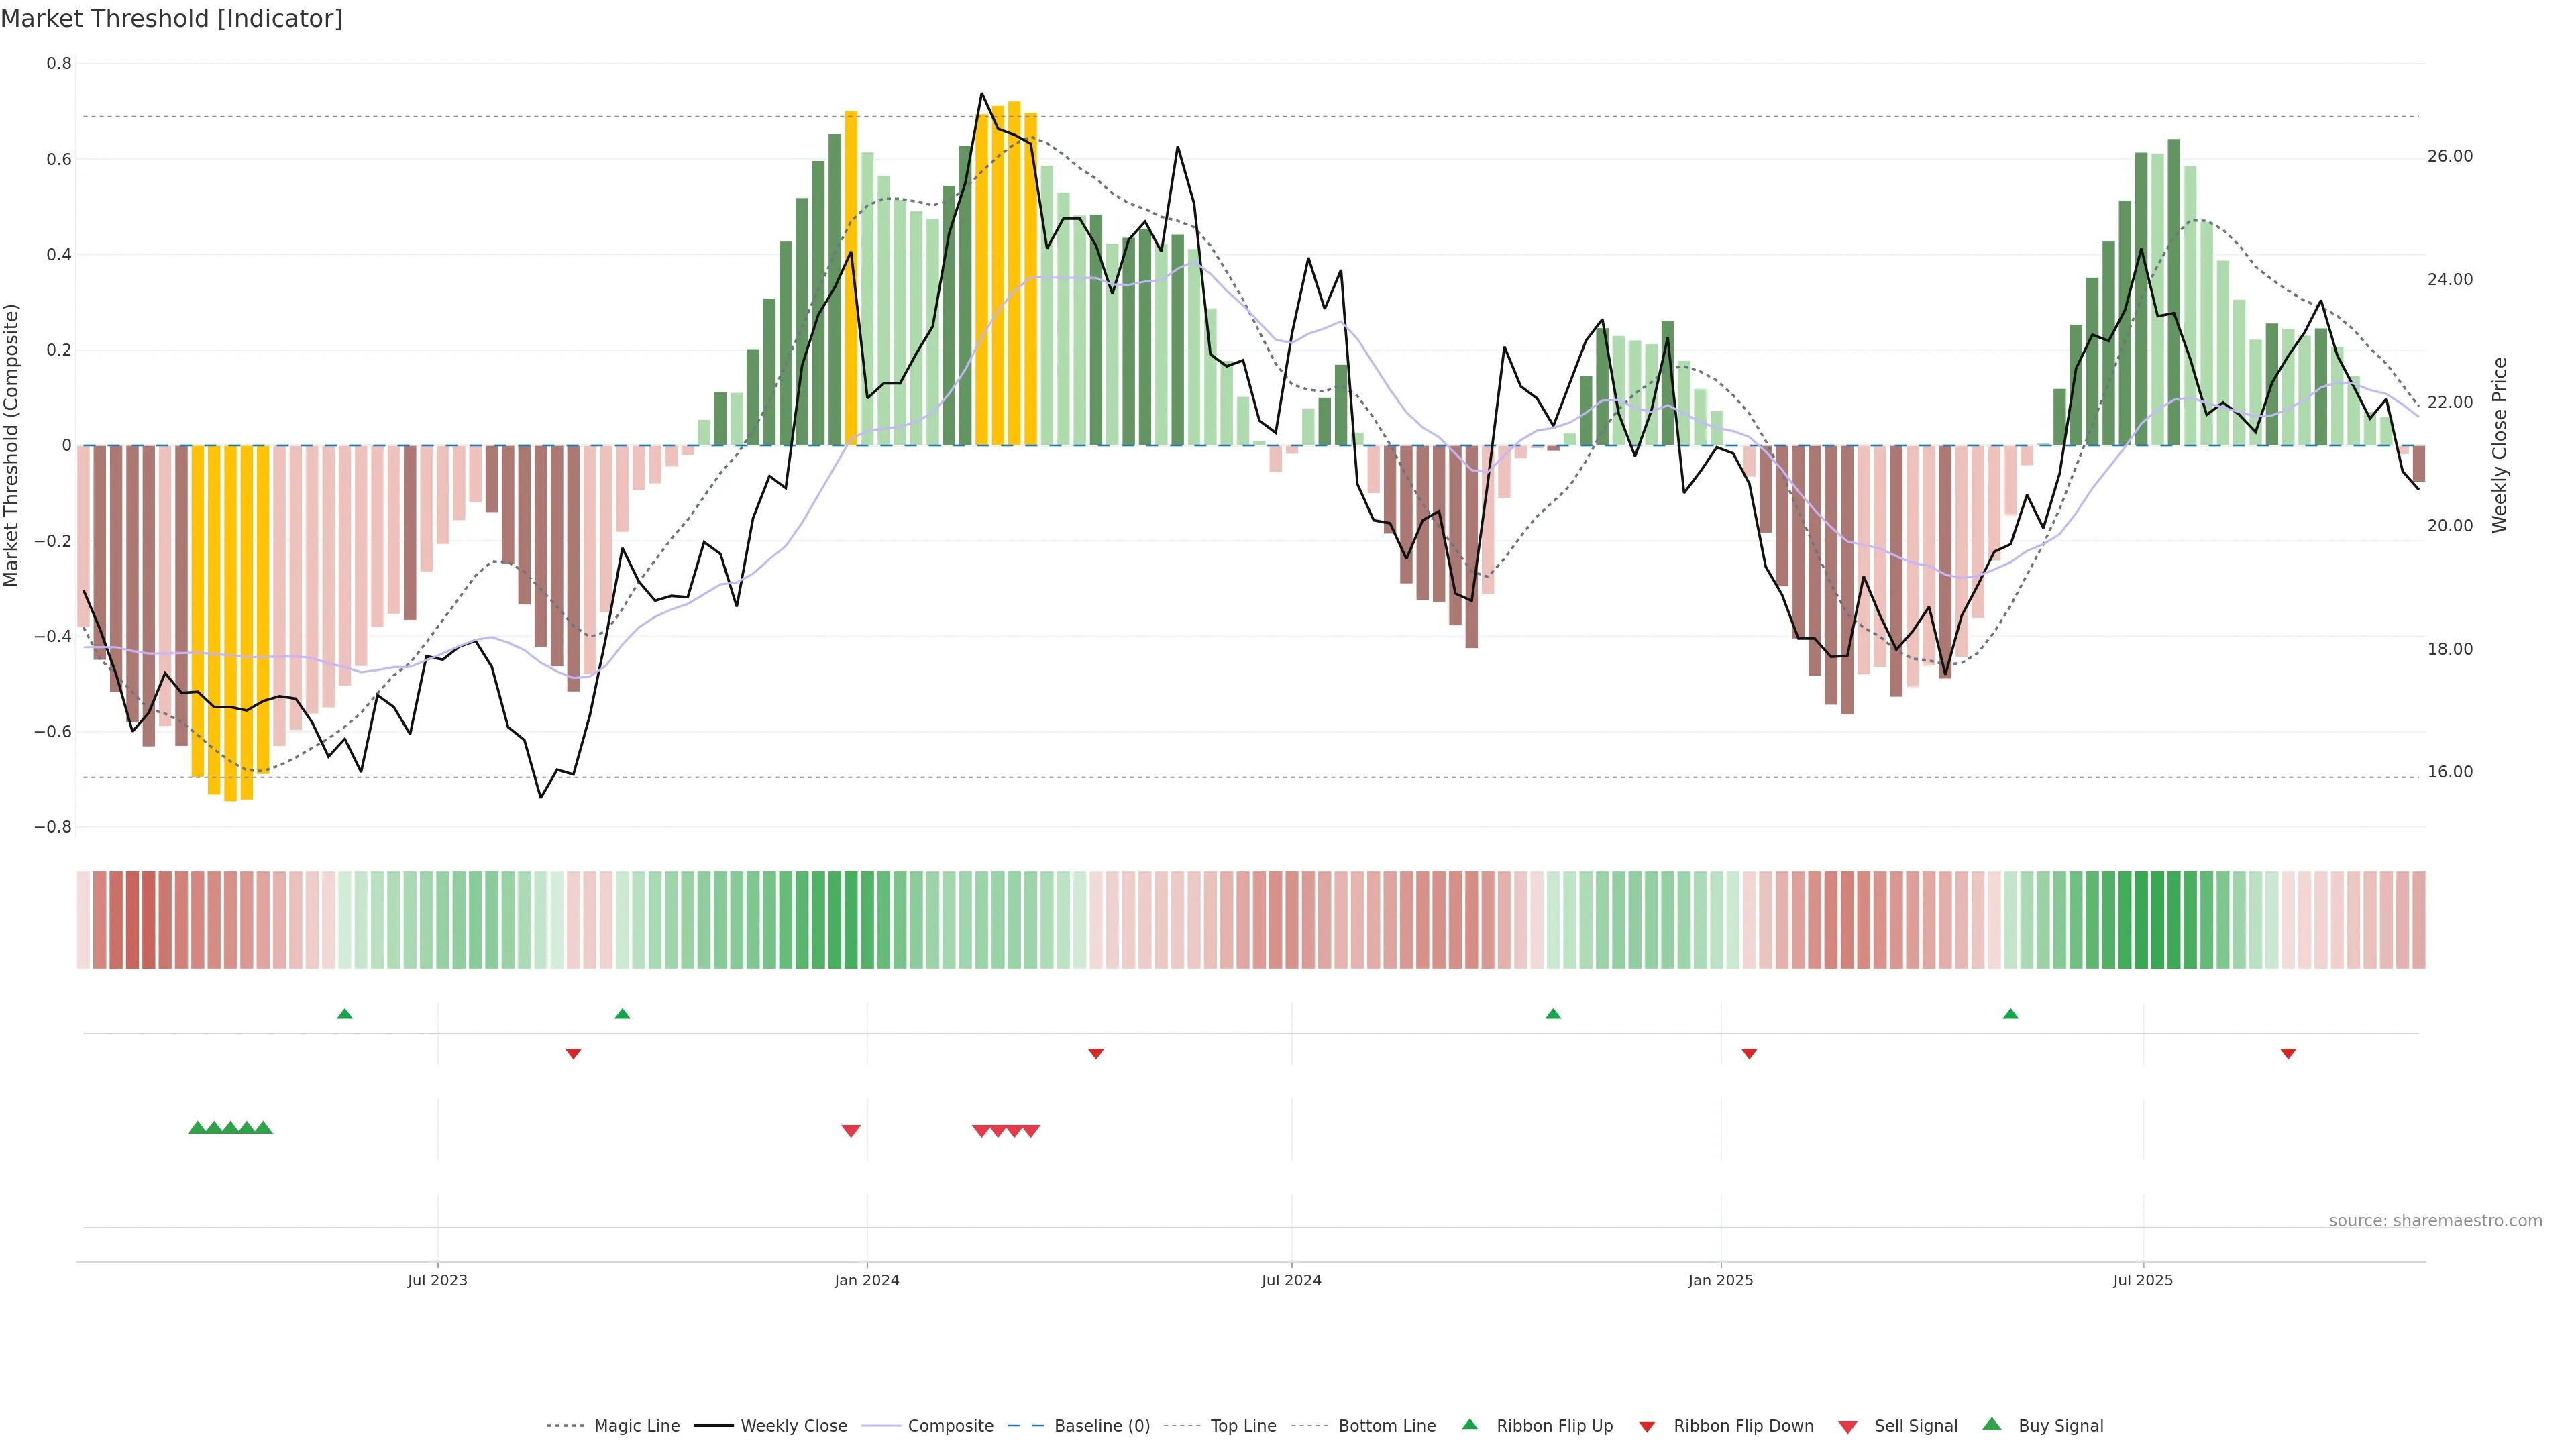Click the Baseline (0) legend entry
The height and width of the screenshot is (1449, 2576).
click(1102, 1425)
